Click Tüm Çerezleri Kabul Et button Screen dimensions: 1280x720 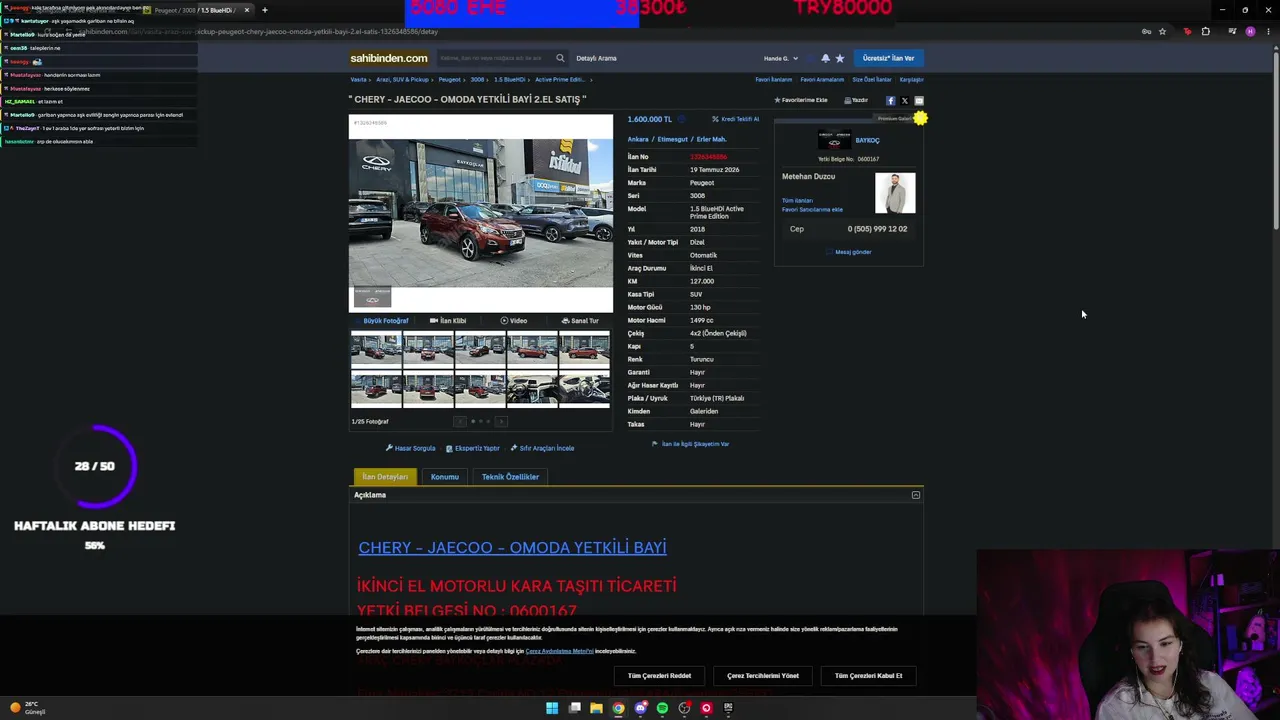point(868,676)
